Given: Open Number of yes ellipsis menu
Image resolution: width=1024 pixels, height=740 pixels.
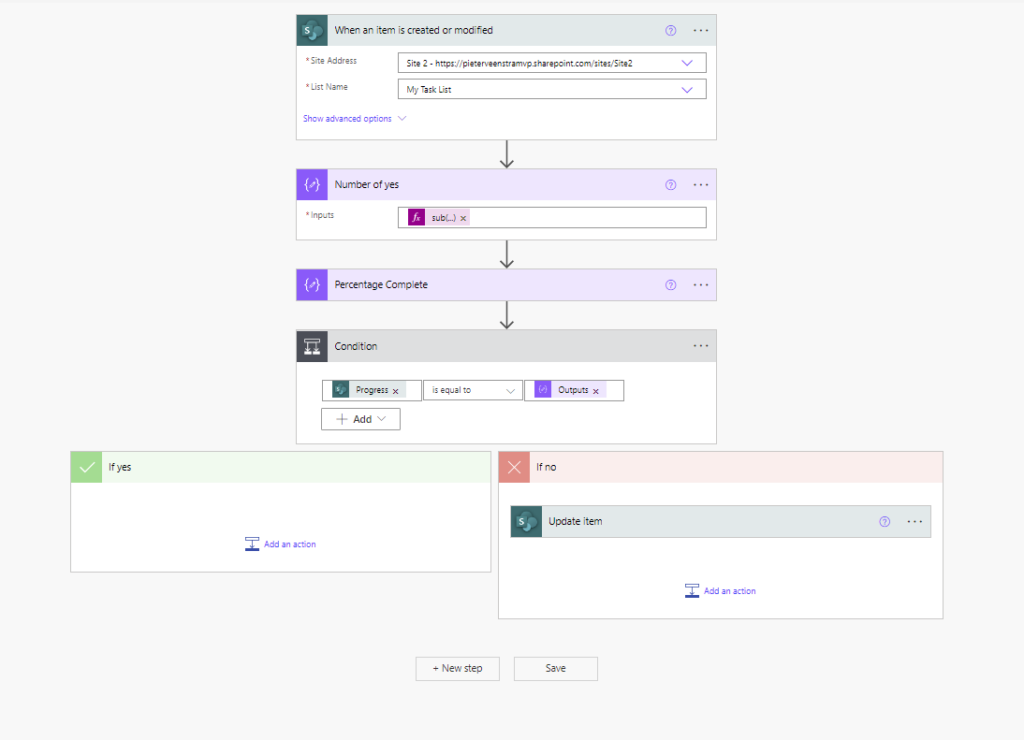Looking at the screenshot, I should pyautogui.click(x=701, y=185).
